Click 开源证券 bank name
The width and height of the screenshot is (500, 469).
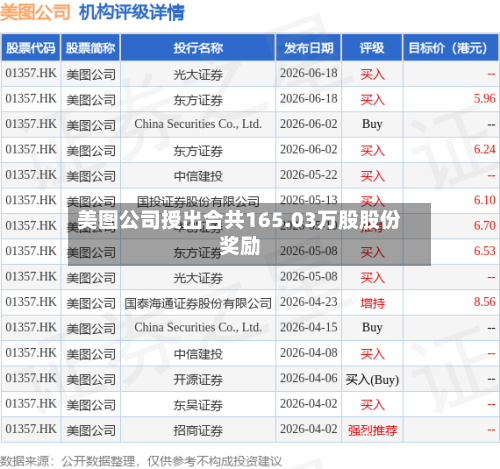pos(198,379)
